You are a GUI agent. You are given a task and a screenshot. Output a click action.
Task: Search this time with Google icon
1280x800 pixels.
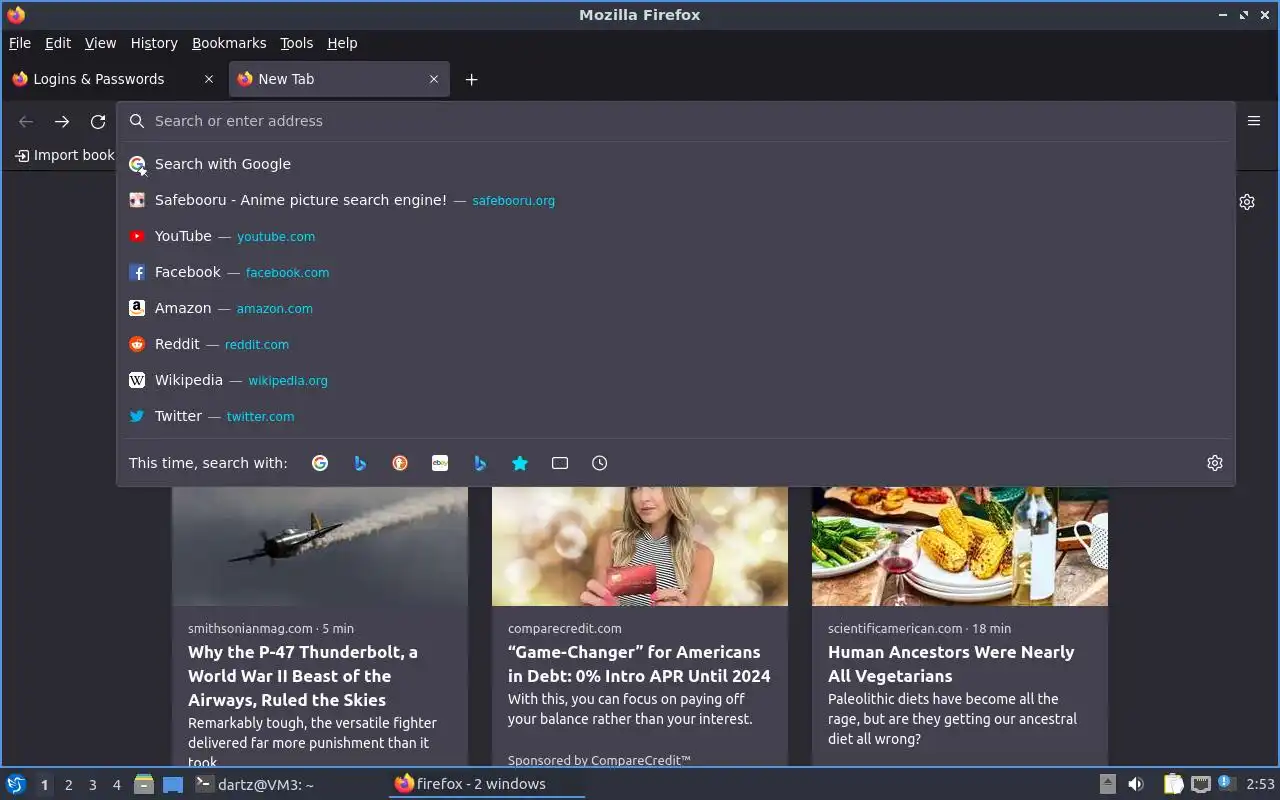[x=320, y=463]
